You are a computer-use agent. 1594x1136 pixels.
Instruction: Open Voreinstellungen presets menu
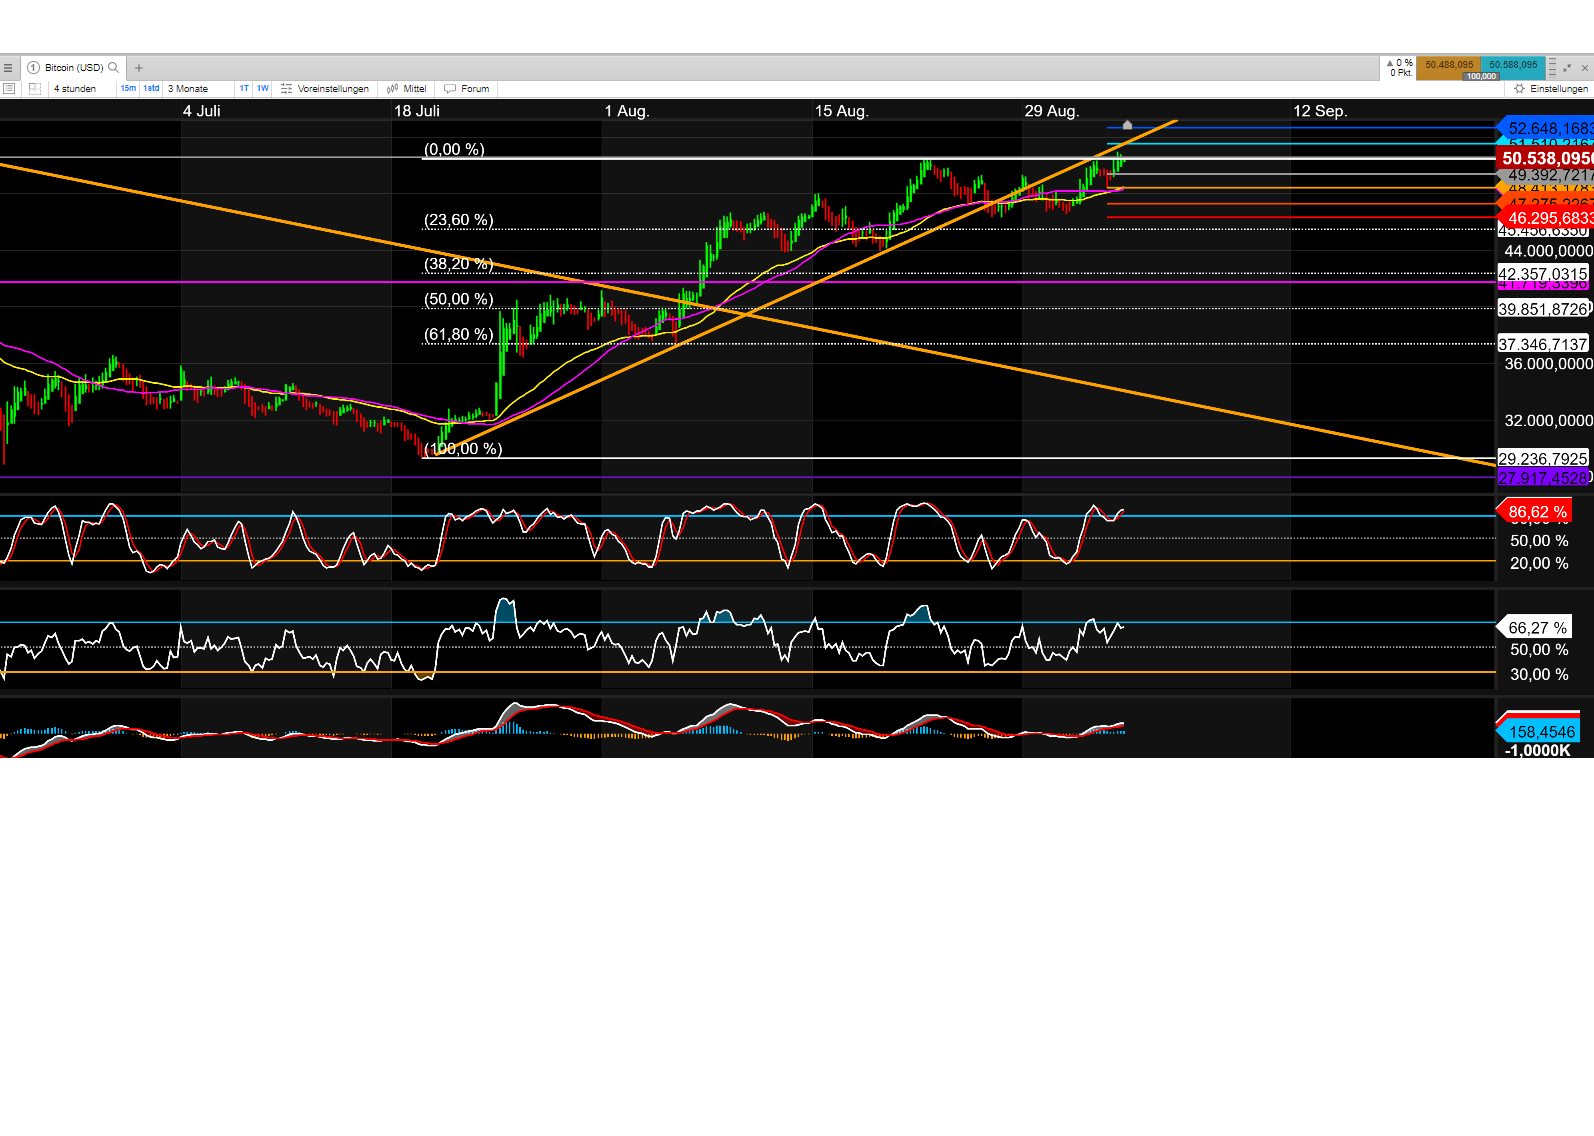pyautogui.click(x=325, y=89)
